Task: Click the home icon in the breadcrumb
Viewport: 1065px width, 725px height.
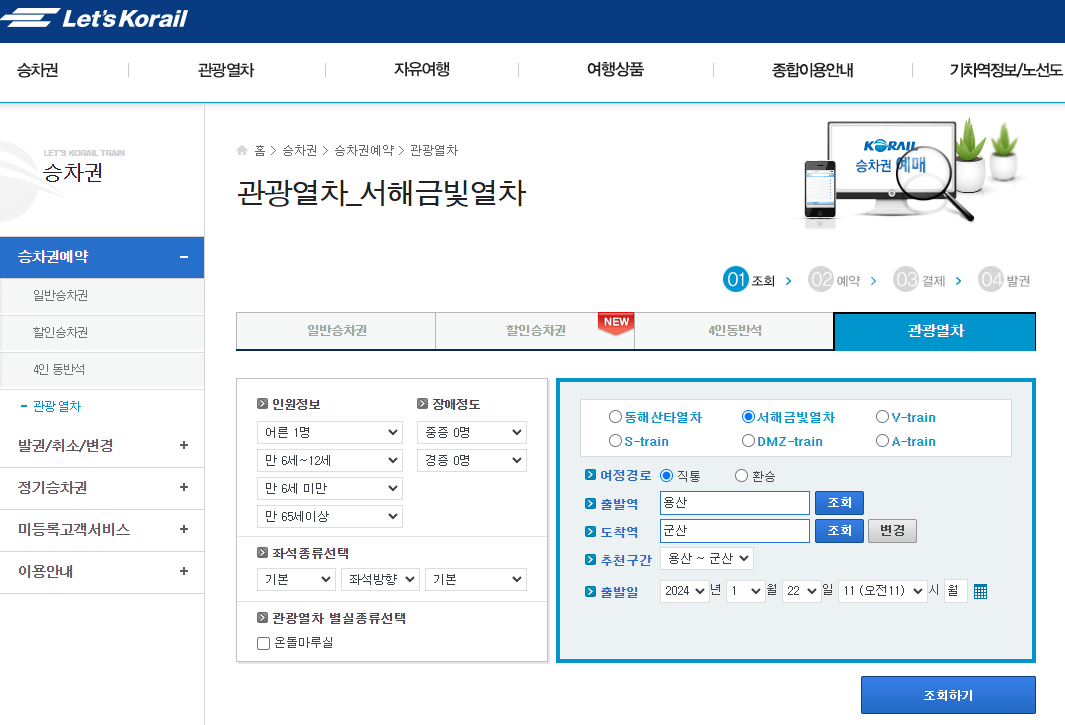Action: [x=241, y=149]
